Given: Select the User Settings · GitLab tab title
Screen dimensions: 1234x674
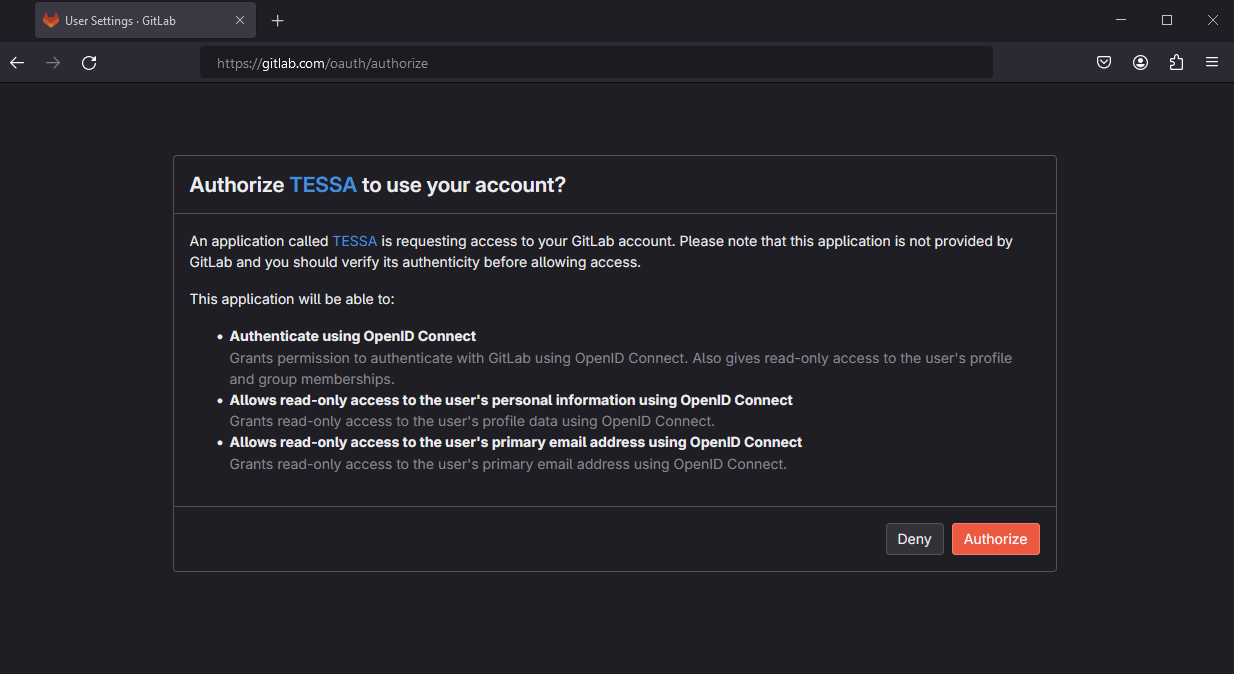Looking at the screenshot, I should pyautogui.click(x=120, y=20).
